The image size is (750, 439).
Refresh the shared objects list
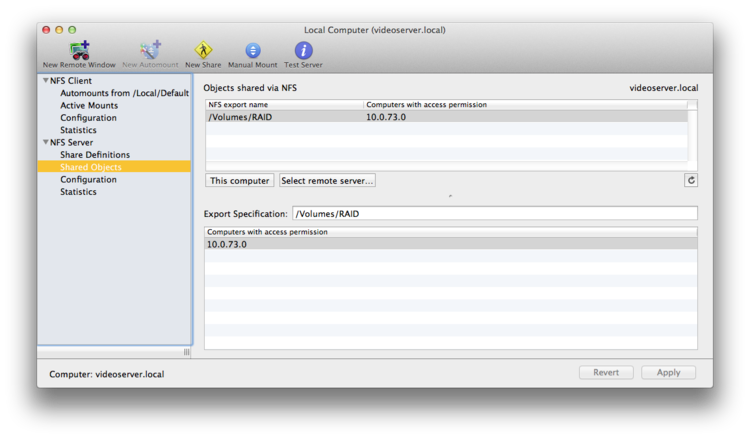[x=691, y=180]
